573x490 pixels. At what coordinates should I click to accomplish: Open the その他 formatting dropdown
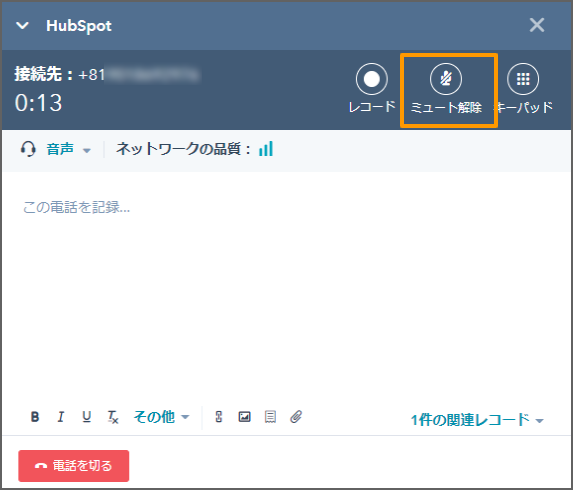(x=161, y=417)
